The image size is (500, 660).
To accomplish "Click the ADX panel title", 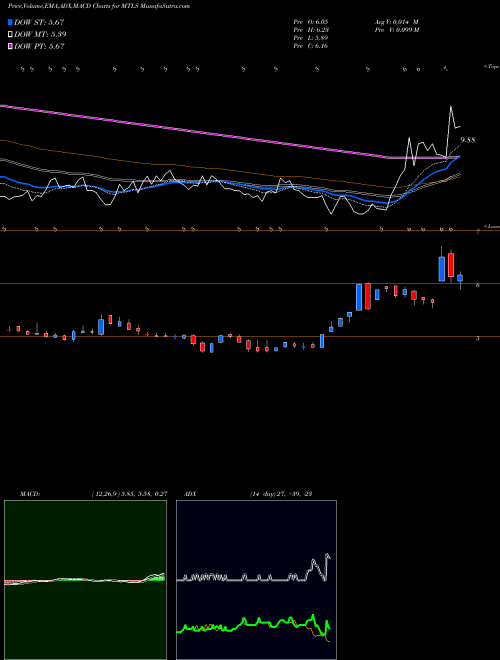I will tap(191, 494).
